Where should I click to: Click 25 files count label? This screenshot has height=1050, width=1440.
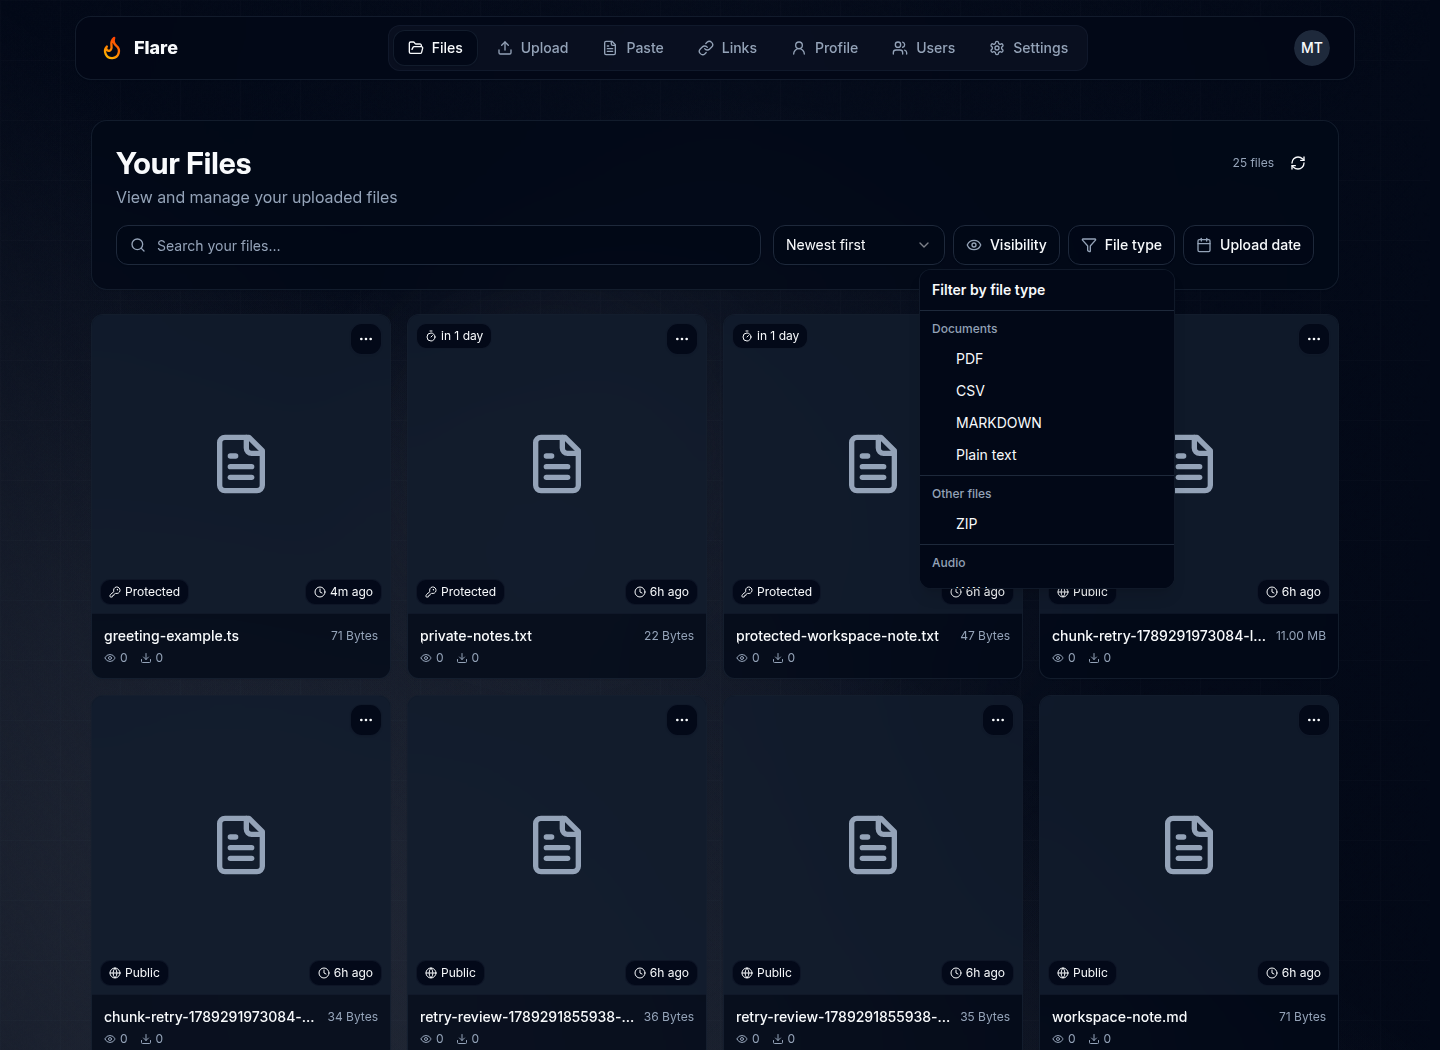click(x=1253, y=163)
